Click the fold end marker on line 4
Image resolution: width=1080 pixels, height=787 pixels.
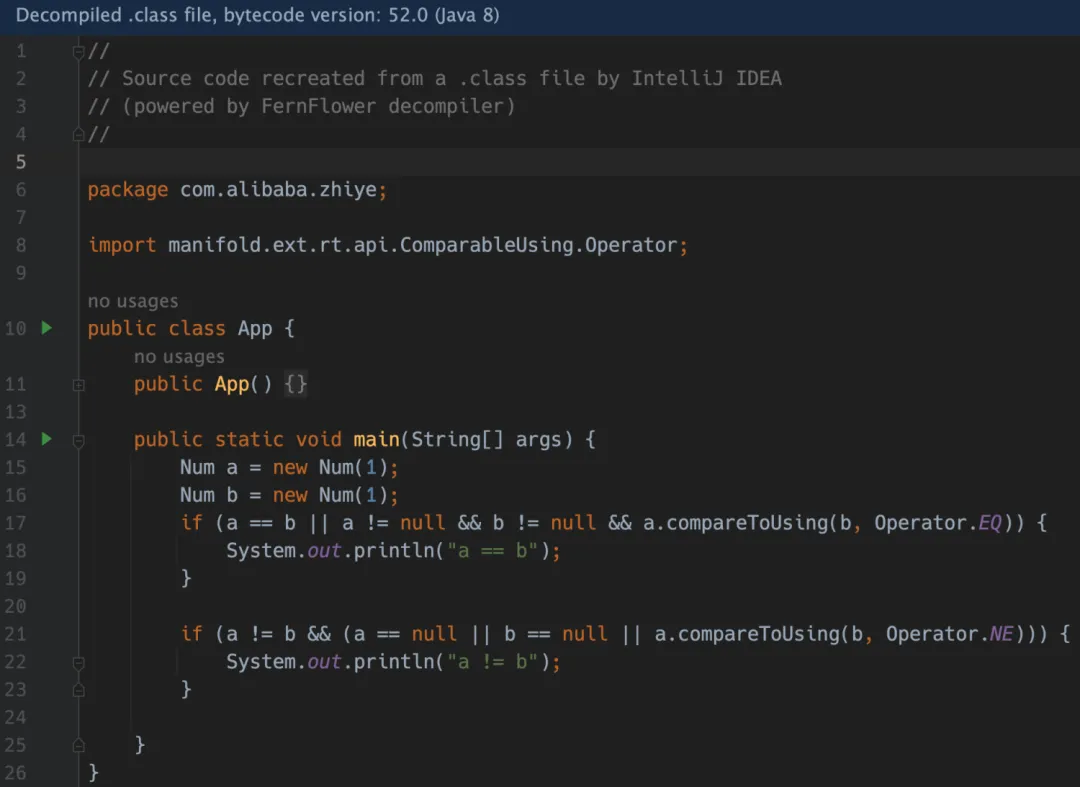click(78, 134)
